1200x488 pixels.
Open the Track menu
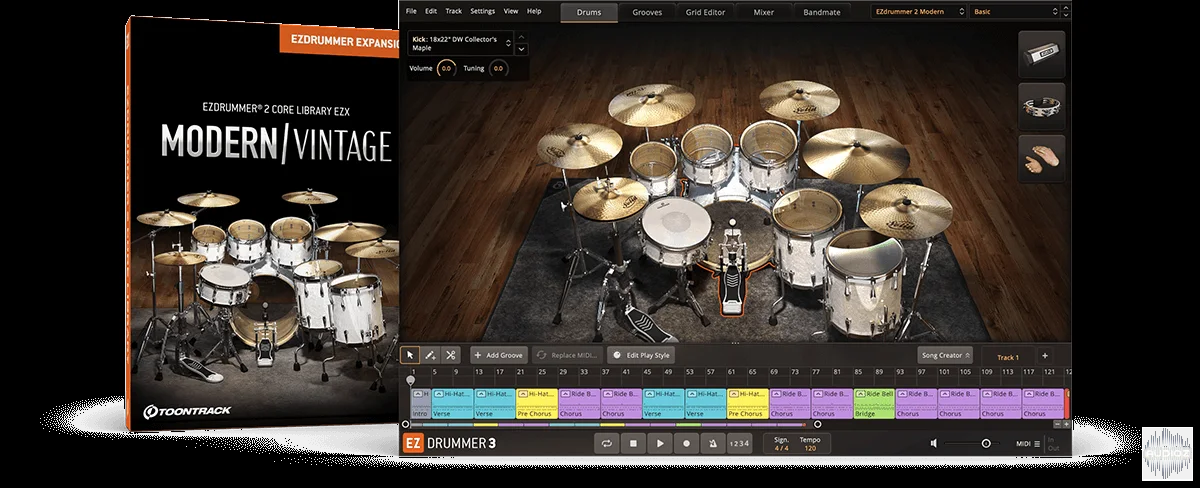pos(454,11)
